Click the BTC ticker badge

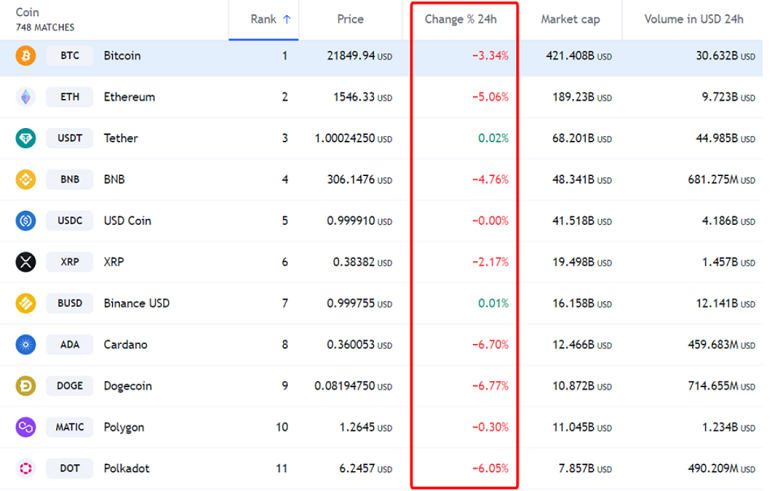point(70,56)
